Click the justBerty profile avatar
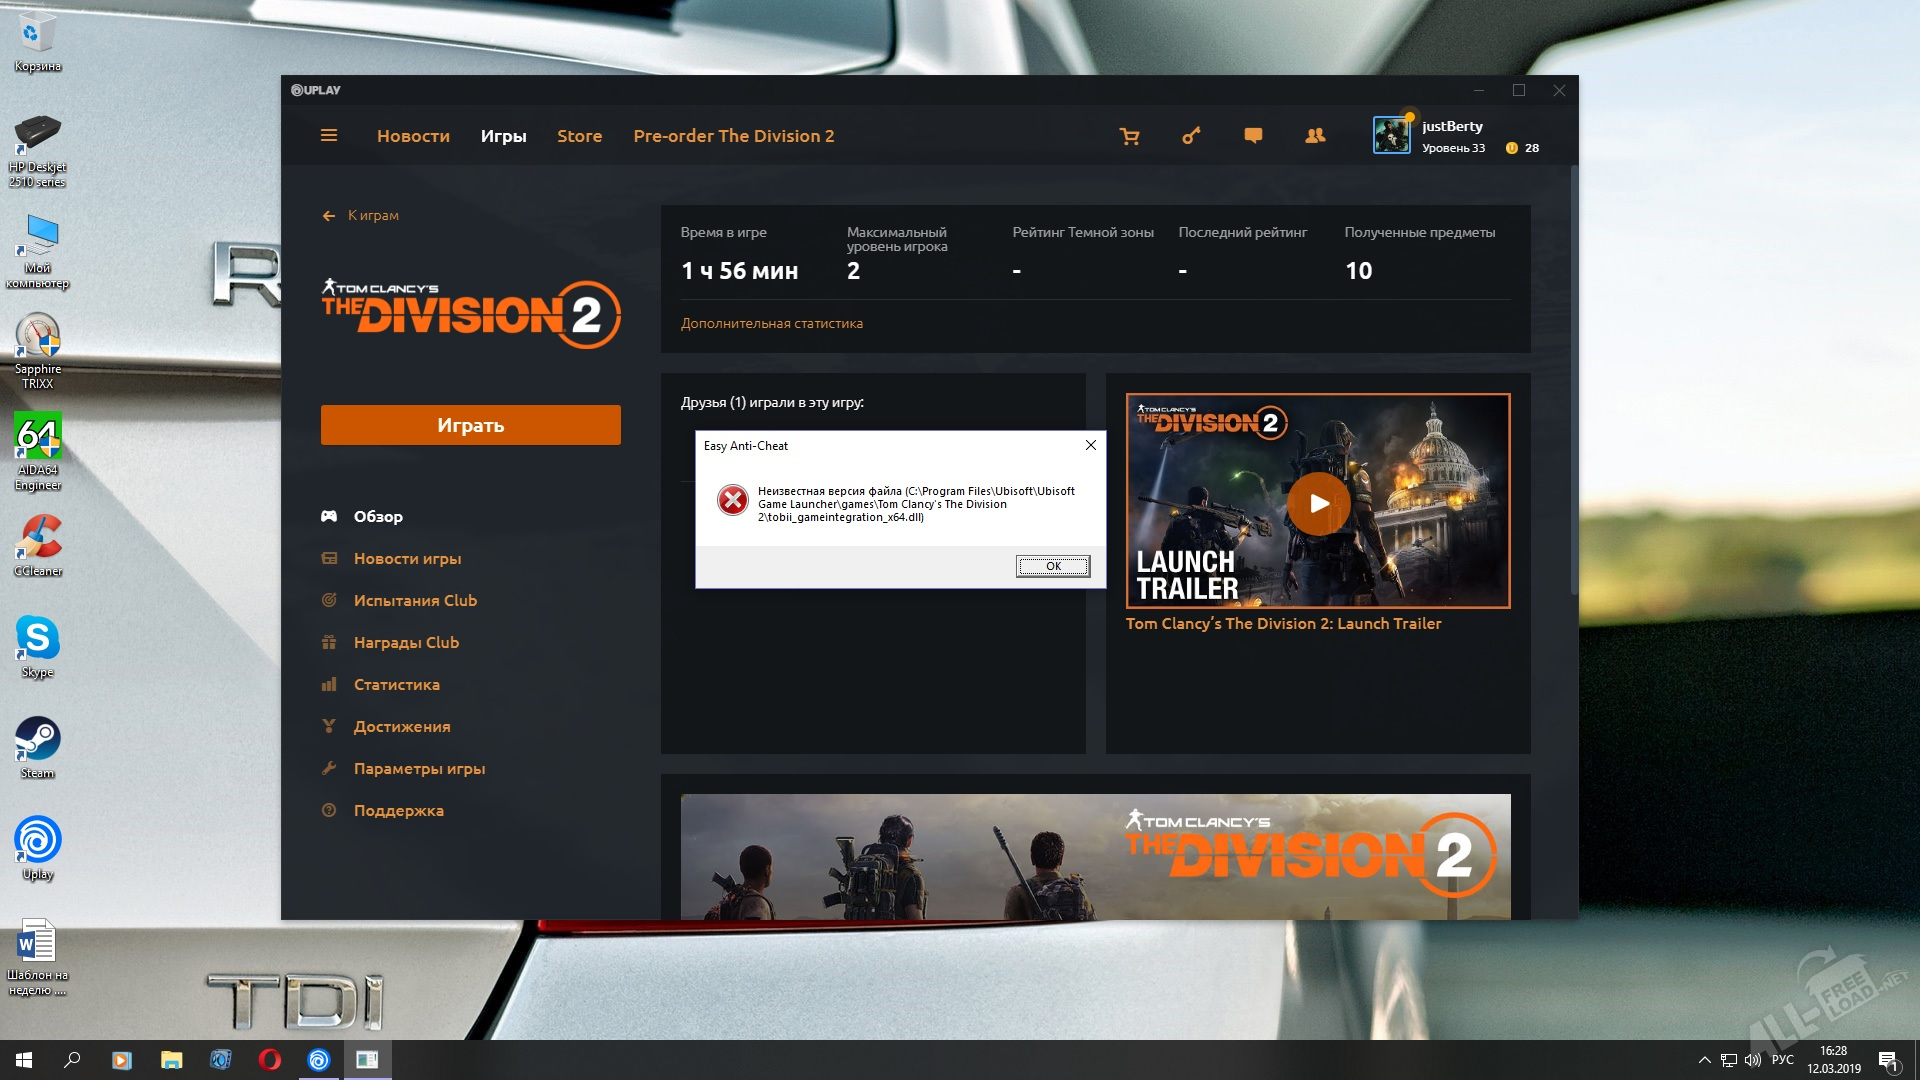The width and height of the screenshot is (1920, 1080). [1391, 136]
